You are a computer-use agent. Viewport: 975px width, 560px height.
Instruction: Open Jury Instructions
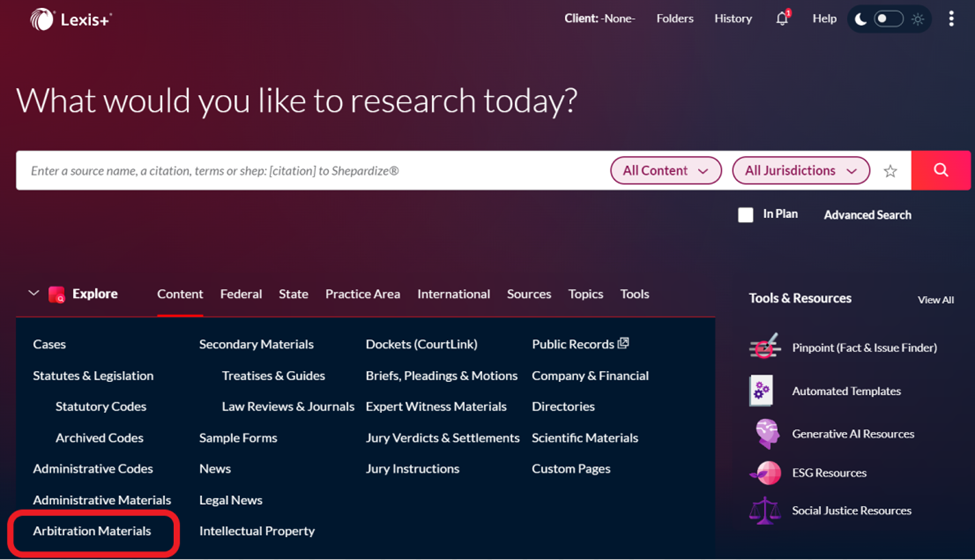pos(412,469)
